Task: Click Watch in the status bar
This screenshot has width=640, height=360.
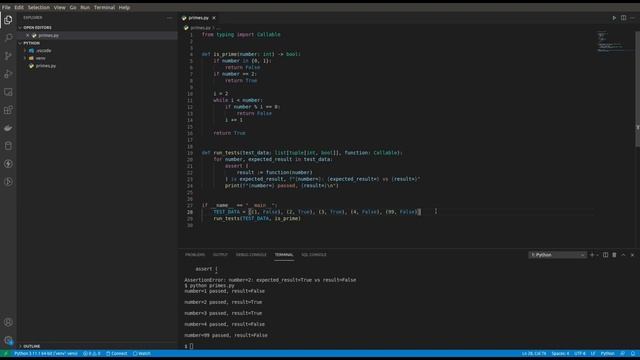Action: 142,353
